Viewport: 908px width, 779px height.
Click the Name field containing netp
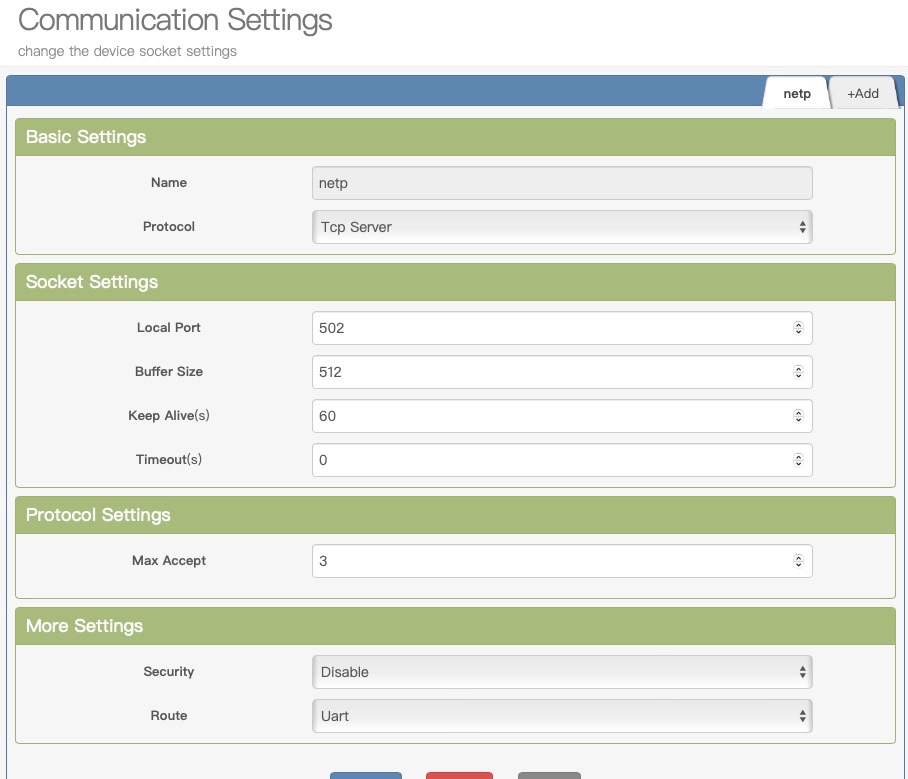[x=561, y=183]
